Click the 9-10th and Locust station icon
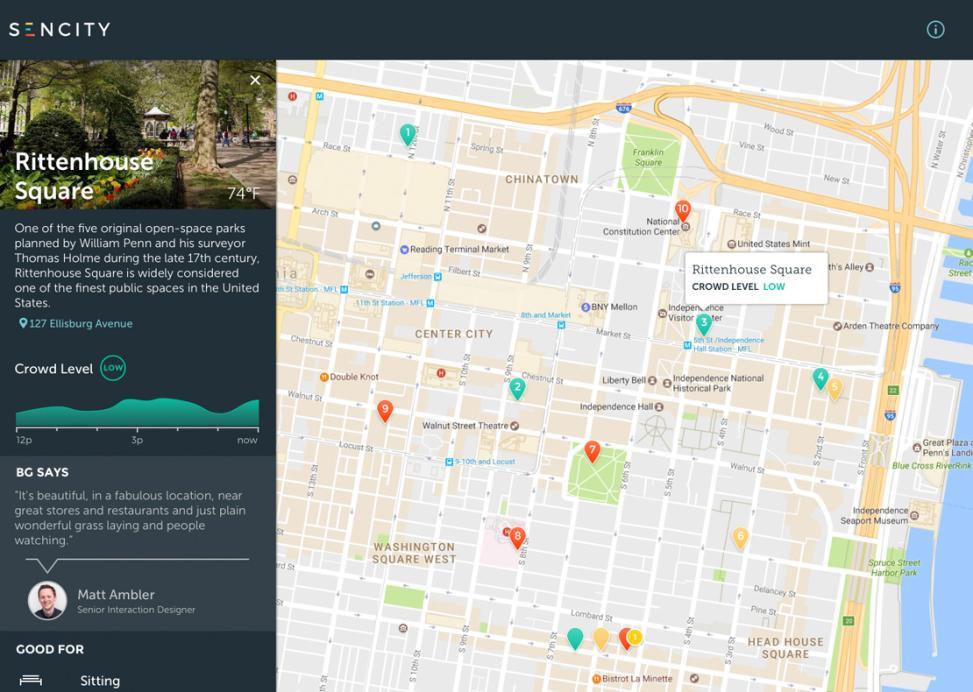 click(x=449, y=462)
